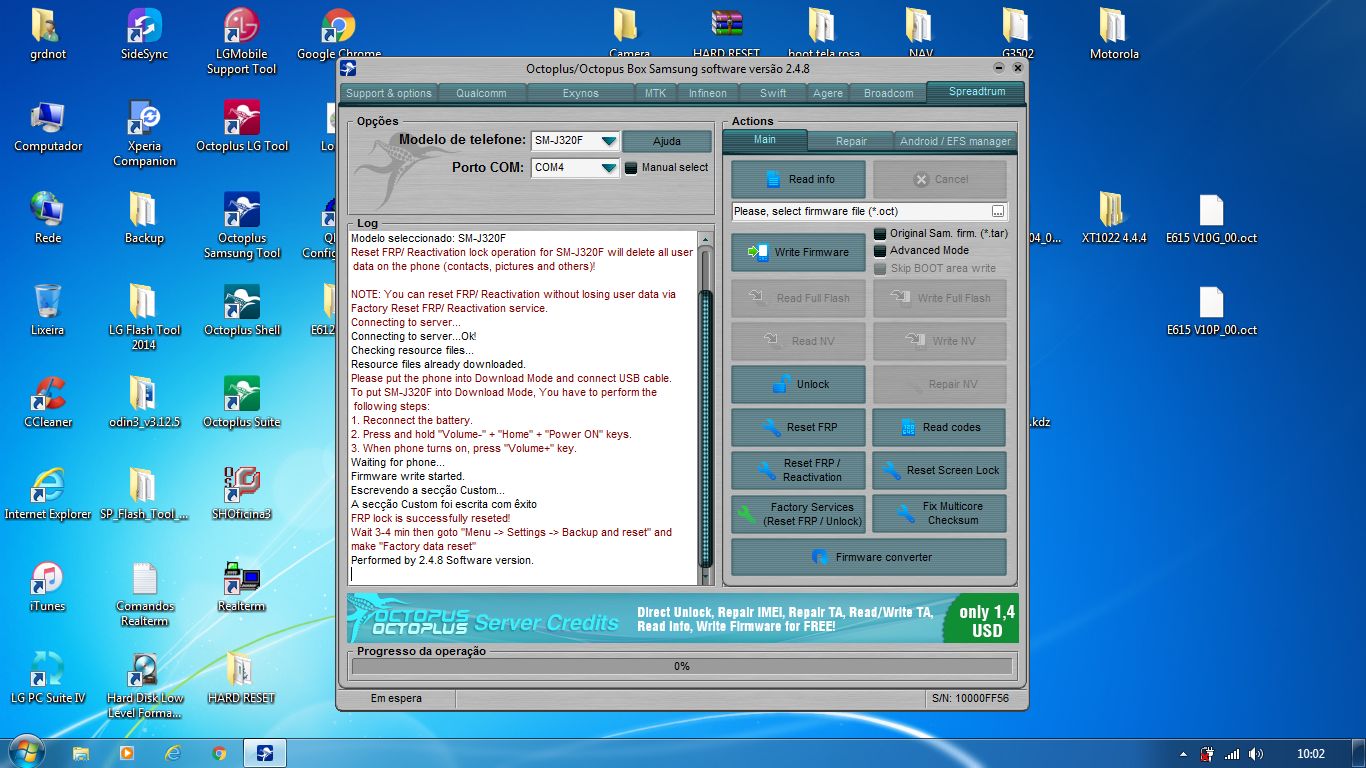Open Hard Disk Low Level Format shortcut

pos(145,686)
